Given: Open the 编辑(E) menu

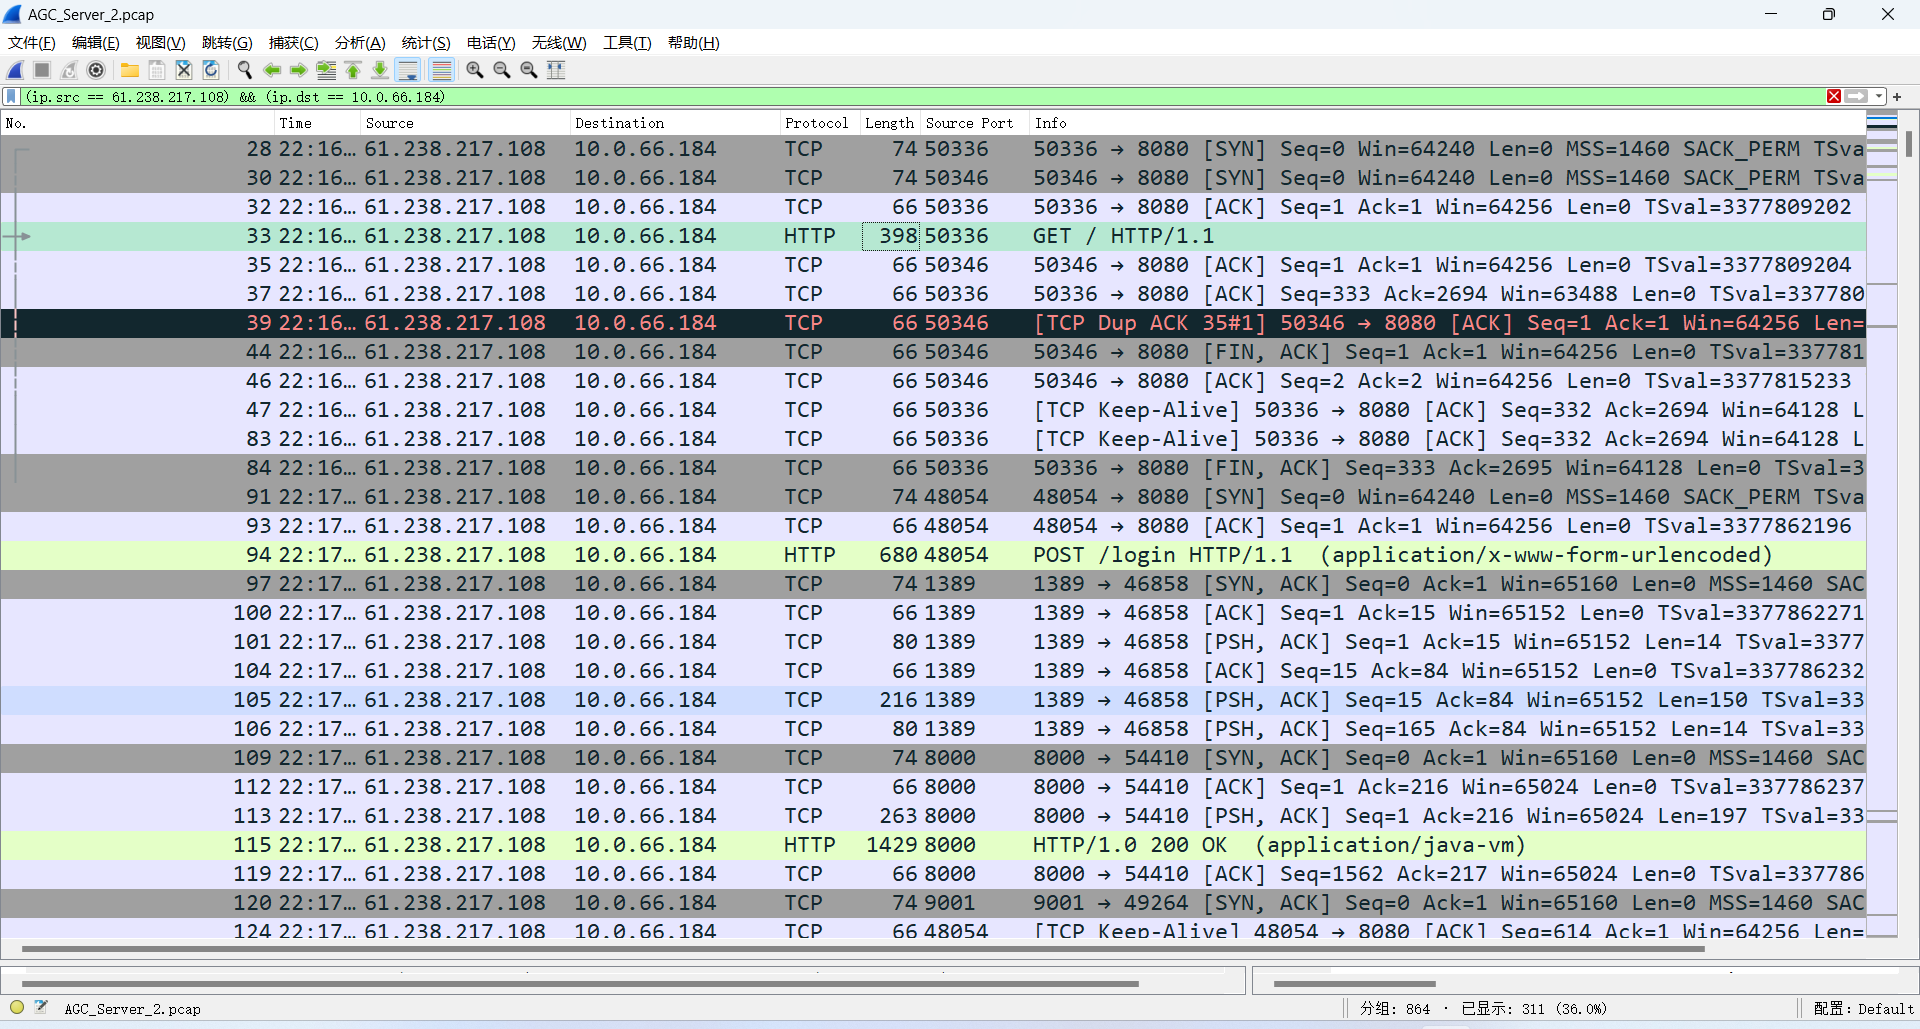Looking at the screenshot, I should coord(96,43).
